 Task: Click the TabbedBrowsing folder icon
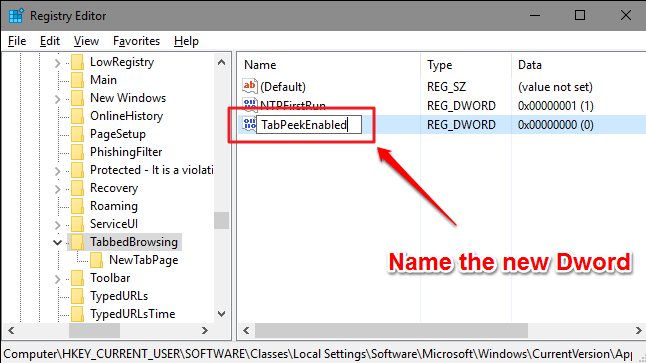(x=77, y=242)
